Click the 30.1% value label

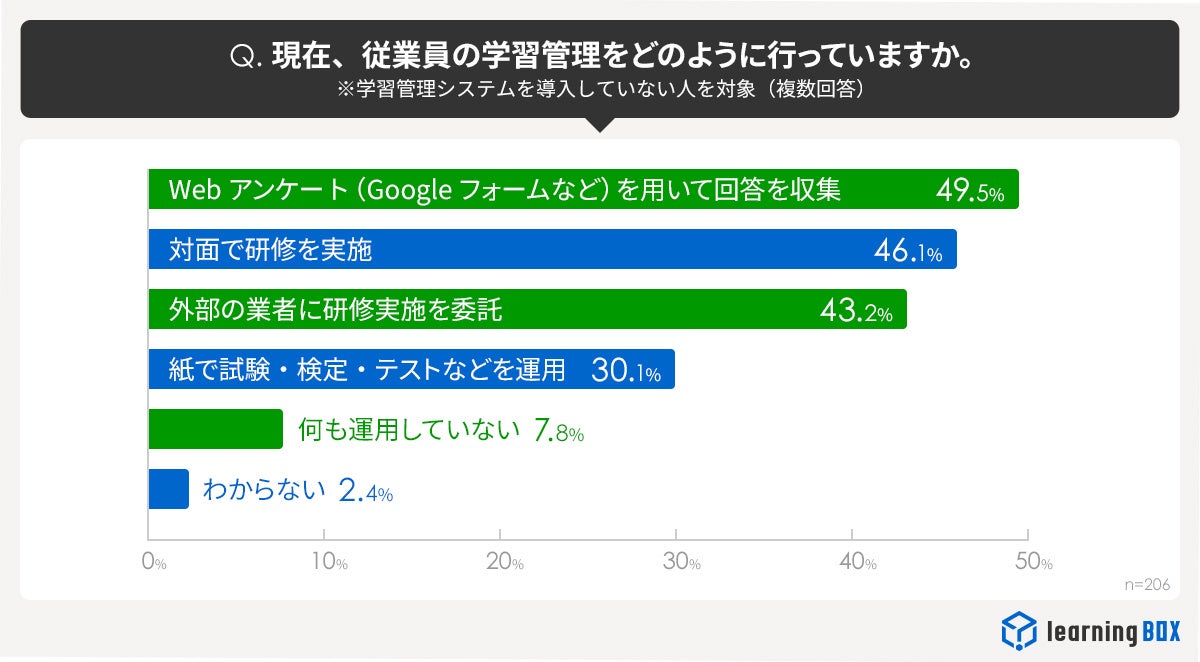pyautogui.click(x=626, y=371)
